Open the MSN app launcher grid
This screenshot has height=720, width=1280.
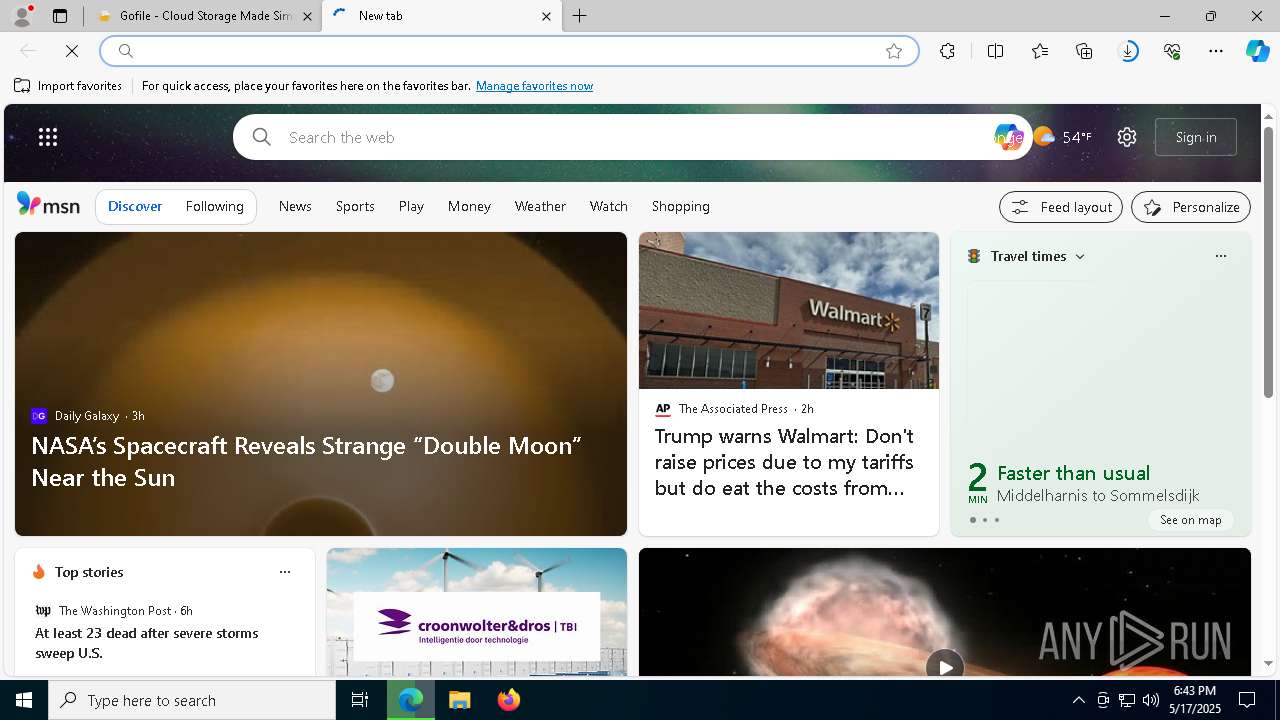click(x=48, y=137)
